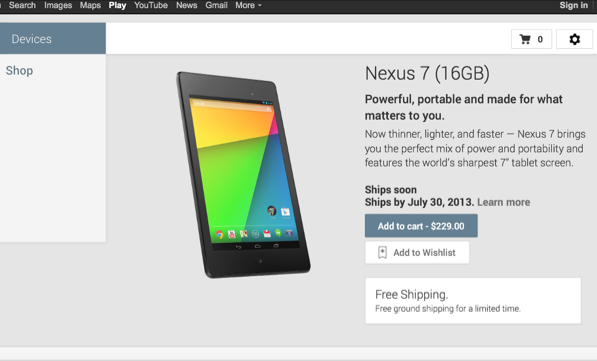This screenshot has width=597, height=361.
Task: Open News from the top bar
Action: tap(187, 5)
